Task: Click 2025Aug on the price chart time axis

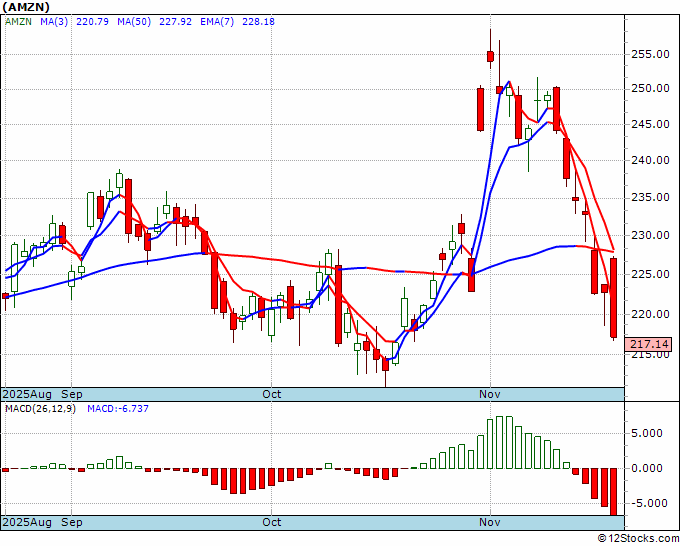Action: pos(27,394)
